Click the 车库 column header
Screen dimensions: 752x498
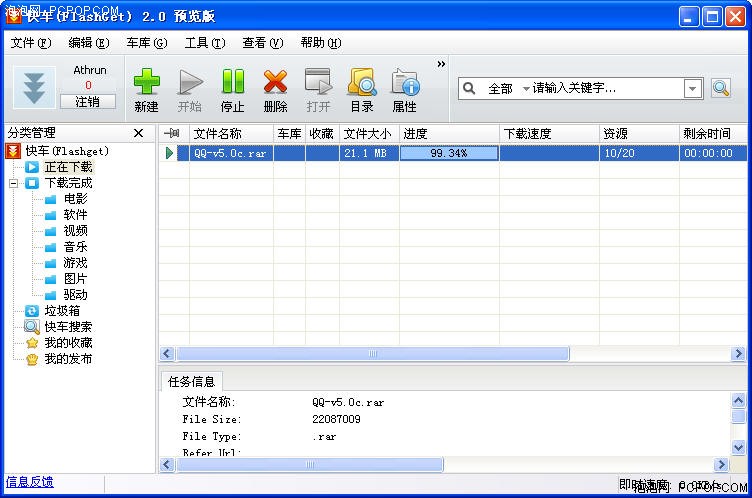(289, 133)
